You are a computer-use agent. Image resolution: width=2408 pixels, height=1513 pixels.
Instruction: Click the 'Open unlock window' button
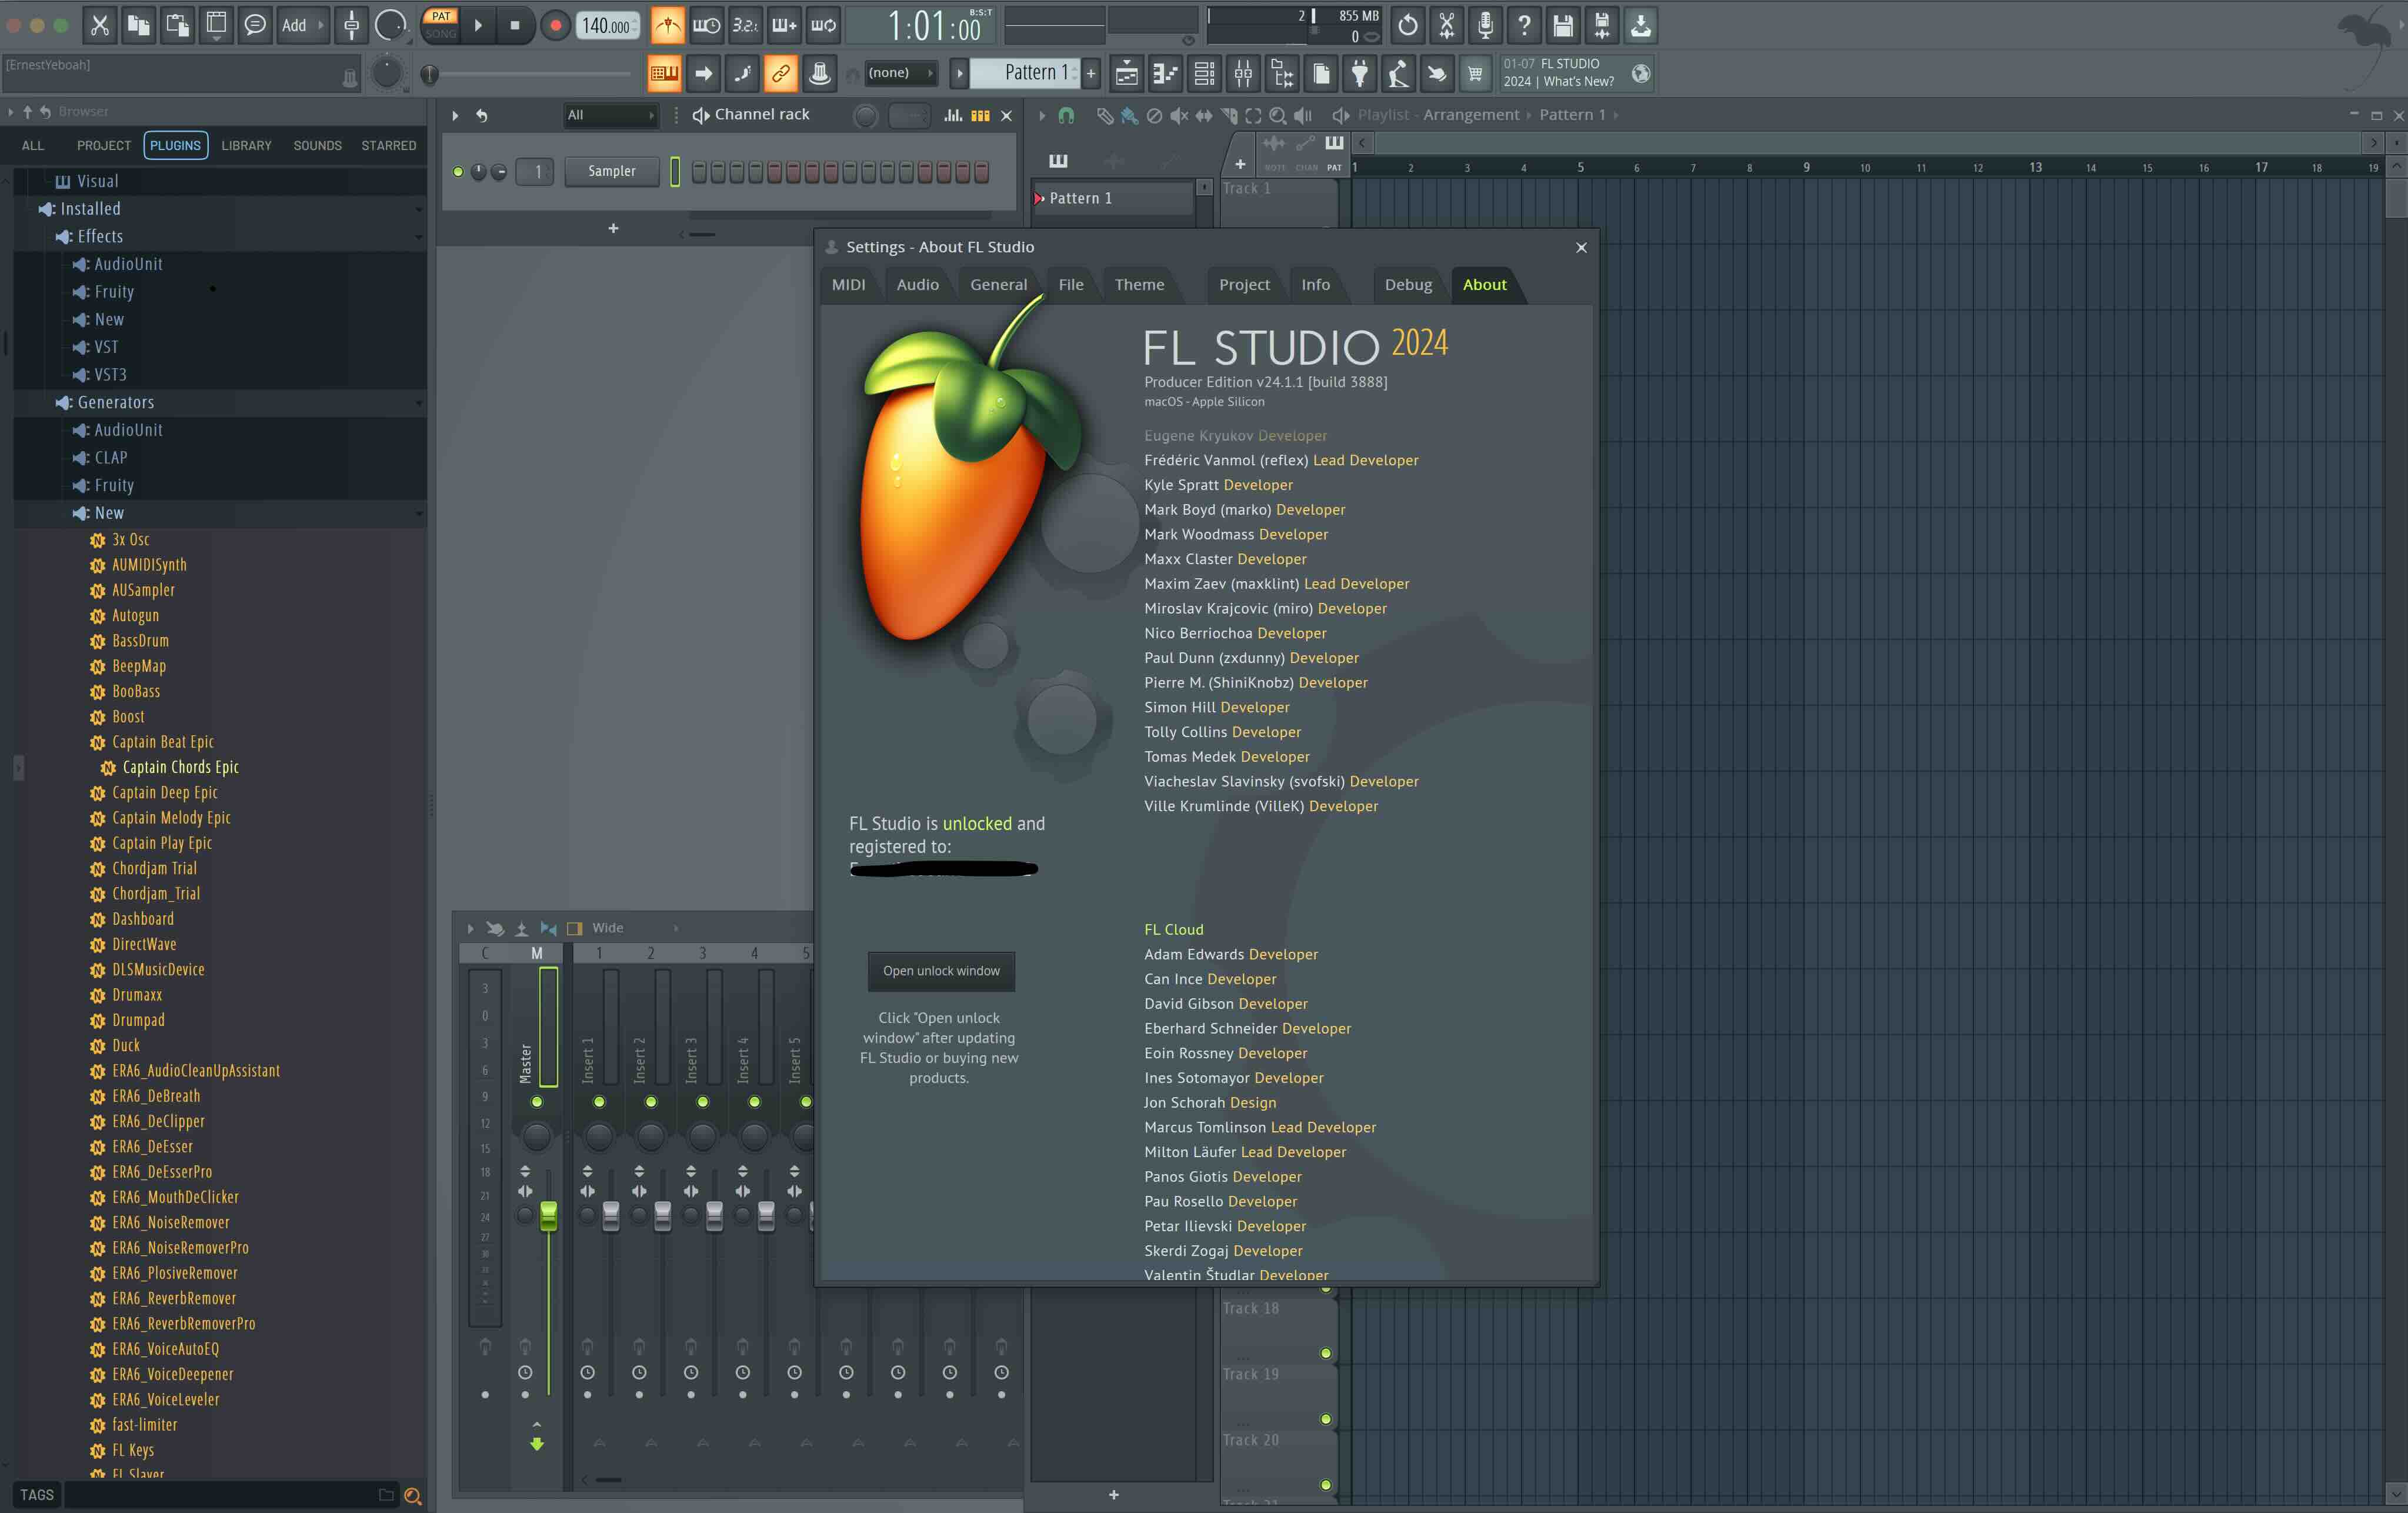[x=941, y=972]
